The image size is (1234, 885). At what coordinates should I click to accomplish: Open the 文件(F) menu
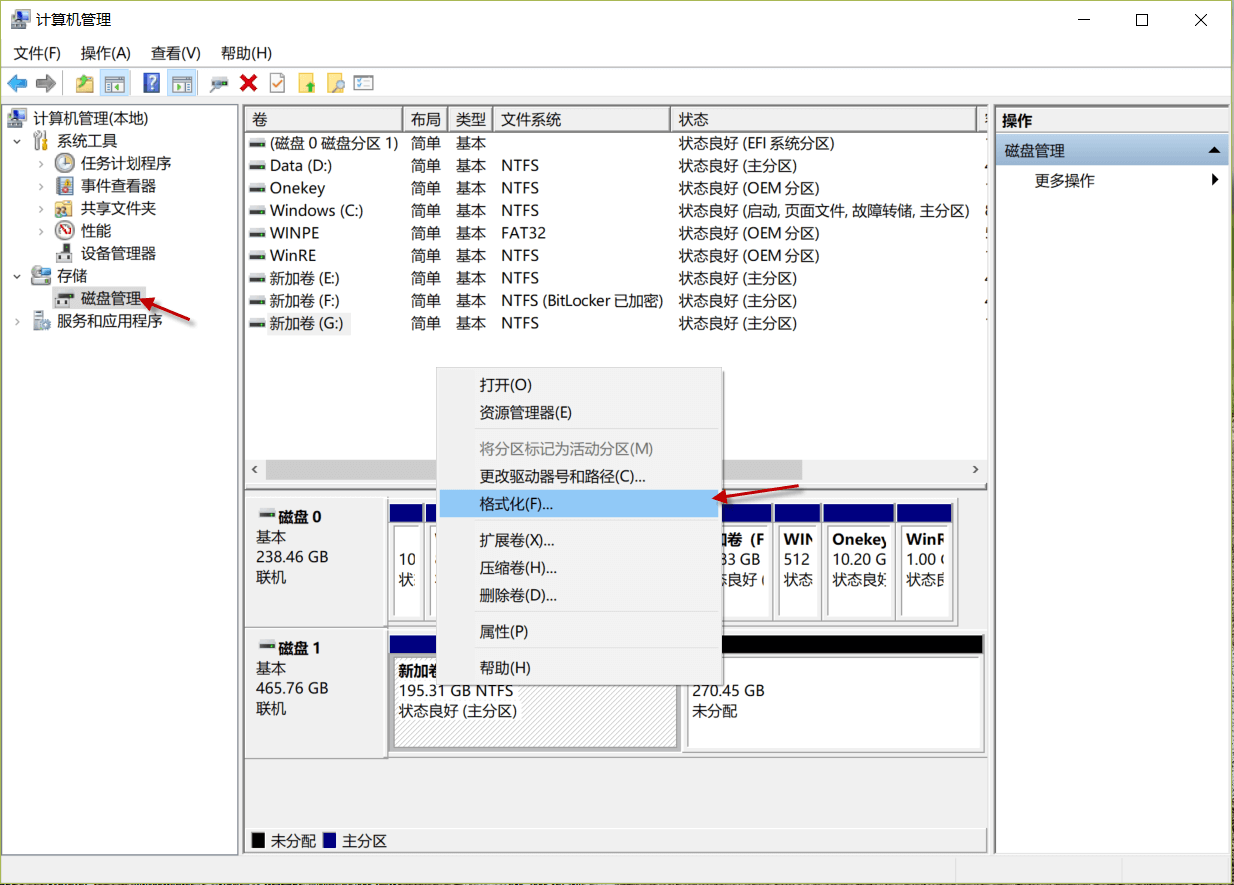pyautogui.click(x=37, y=53)
